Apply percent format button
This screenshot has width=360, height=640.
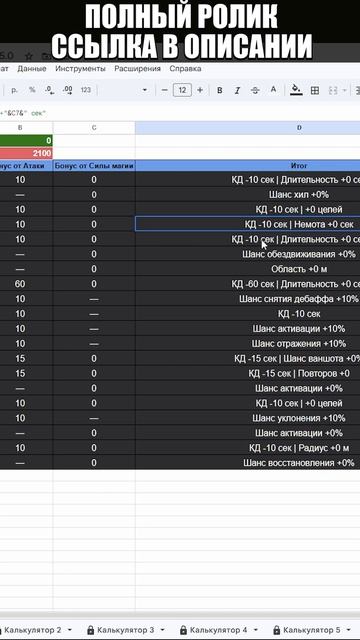32,90
